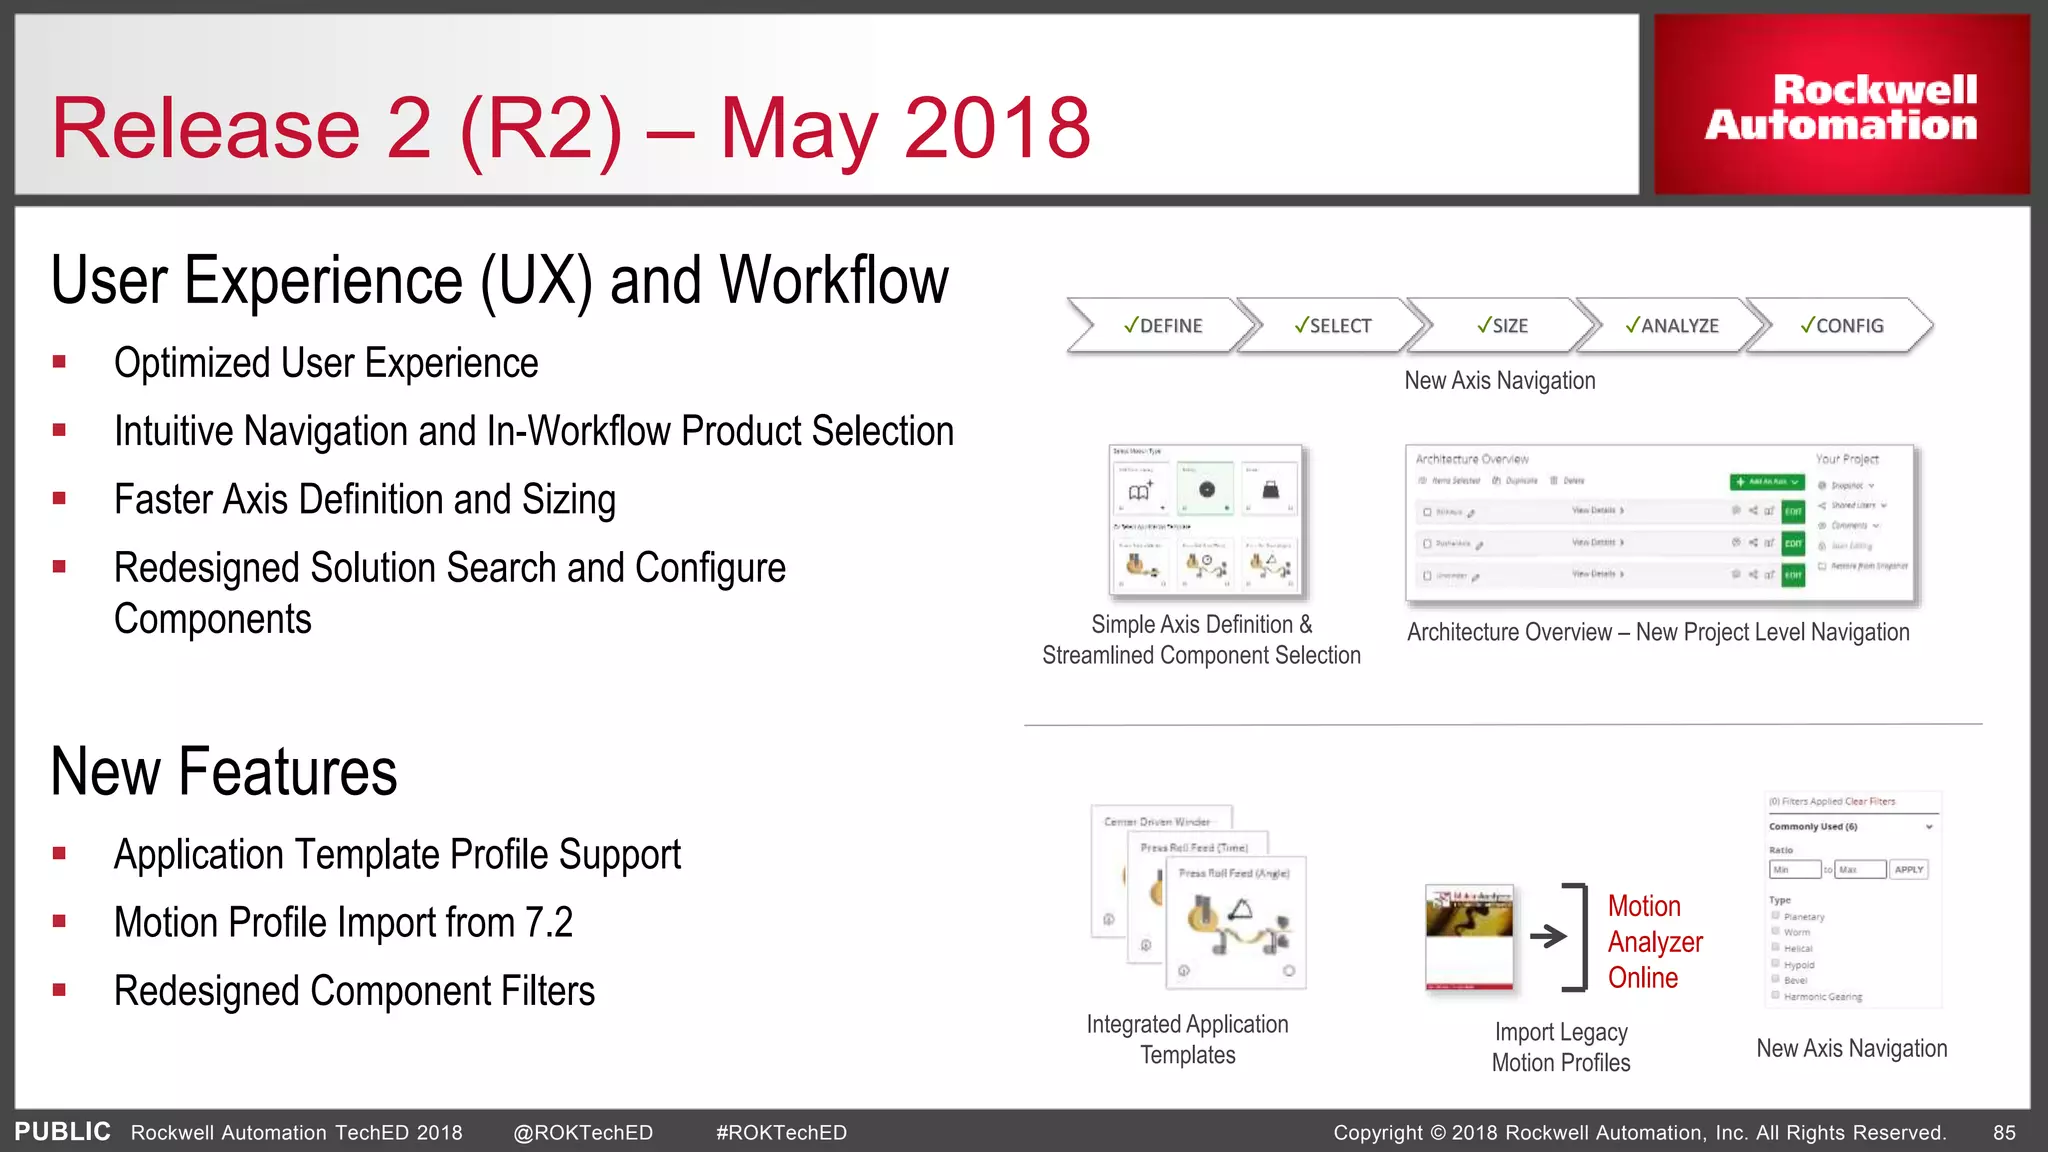Tick the checkbox of the first axis row
Viewport: 2048px width, 1152px height.
pos(1427,512)
